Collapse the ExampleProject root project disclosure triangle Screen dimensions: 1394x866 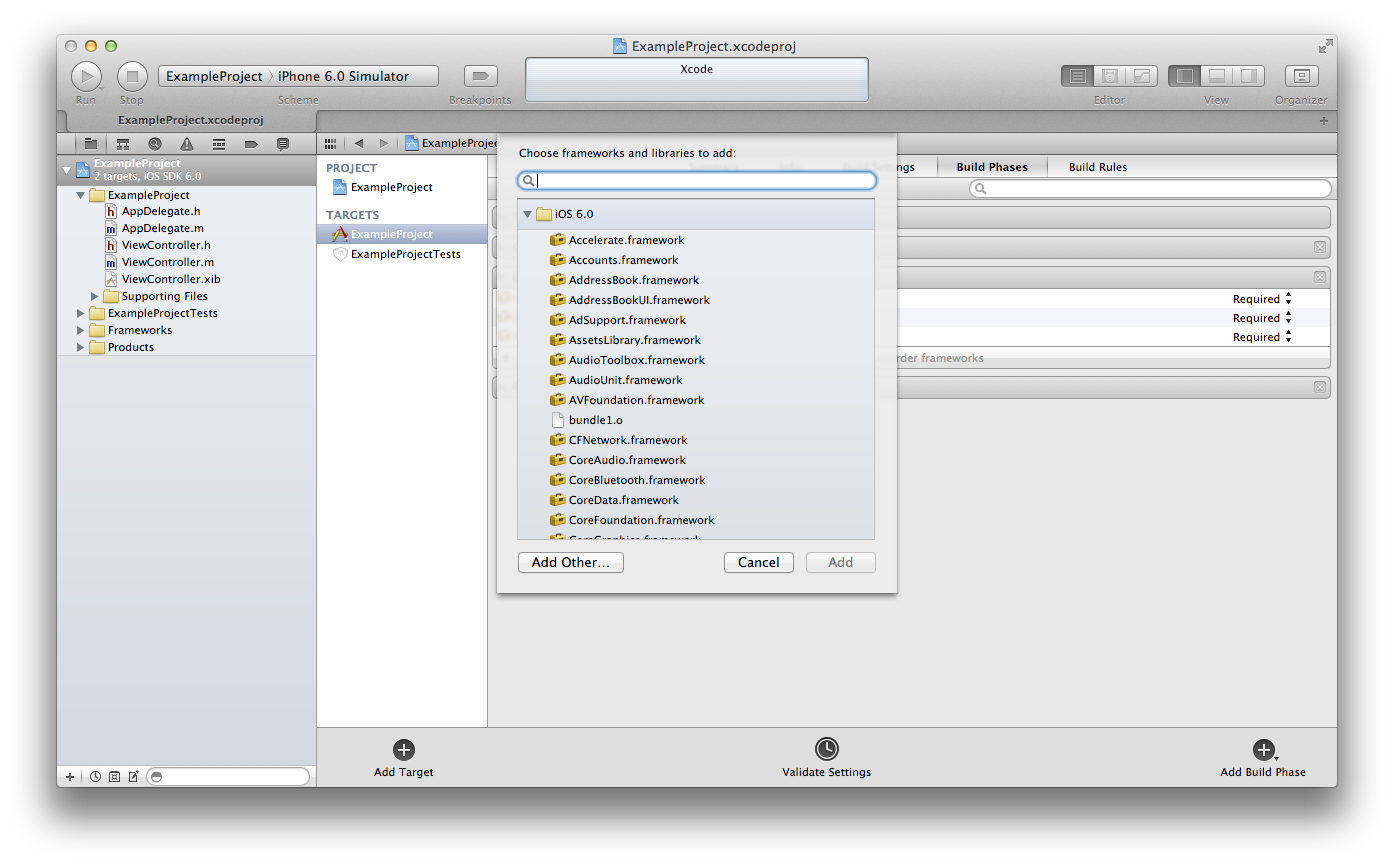[x=67, y=169]
